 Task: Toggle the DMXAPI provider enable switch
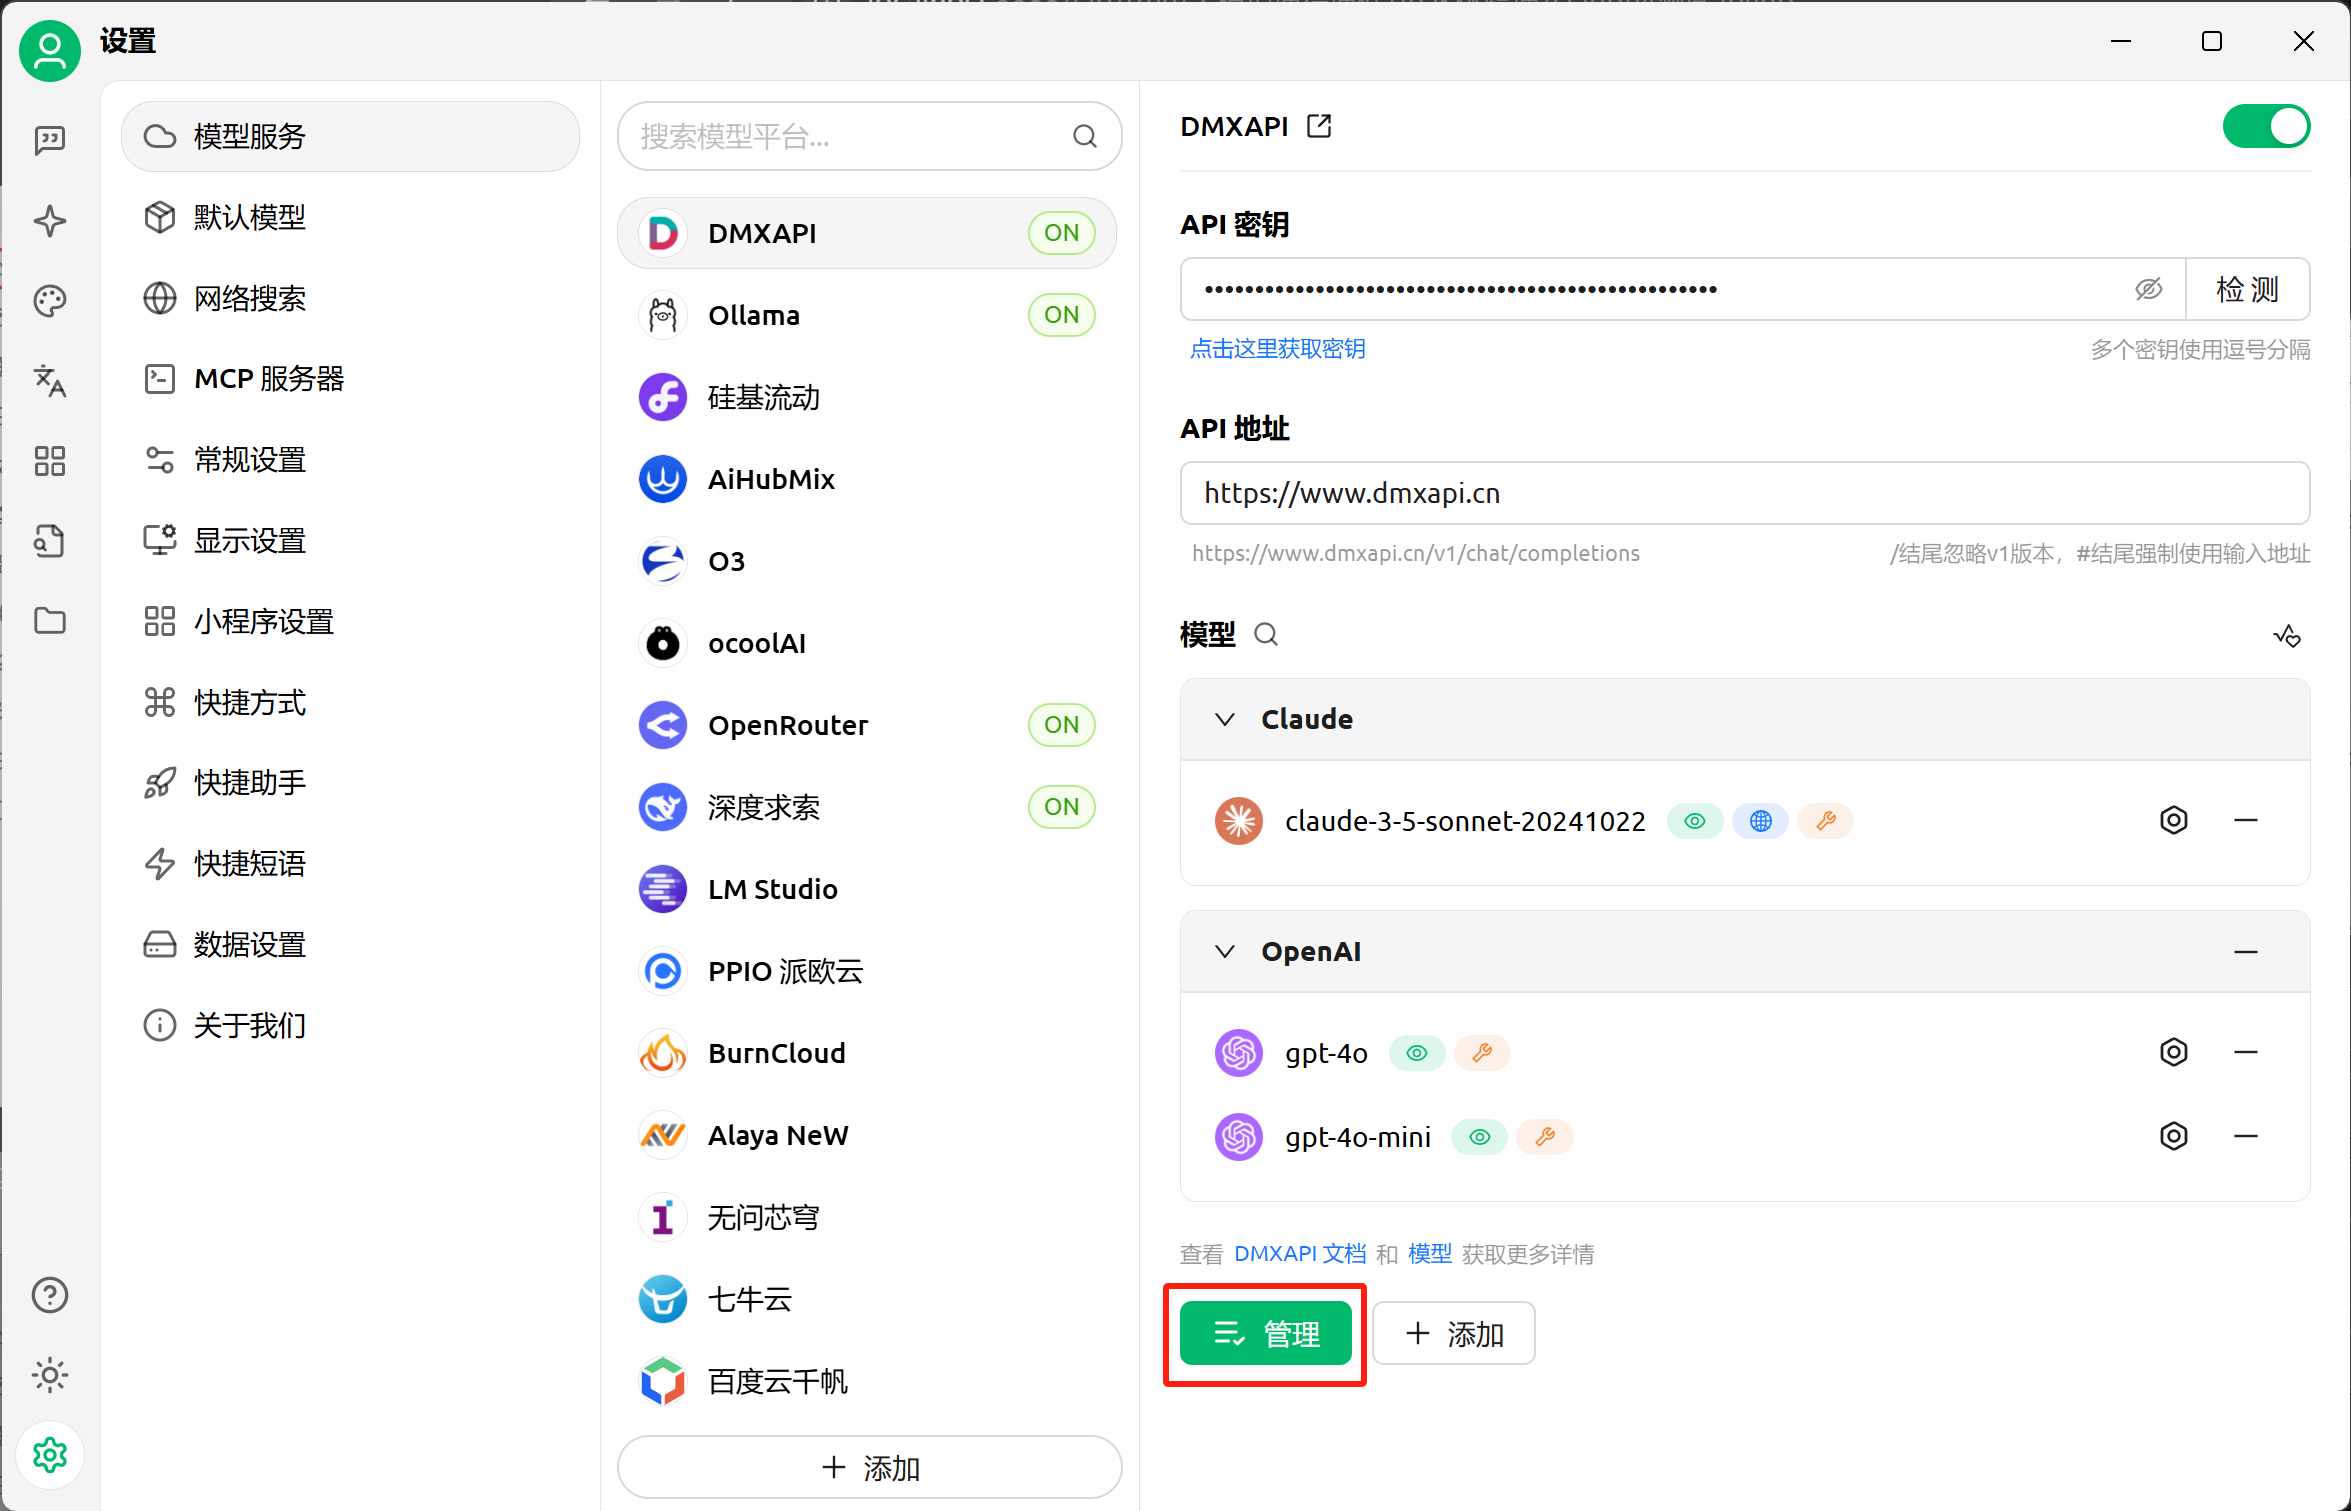pyautogui.click(x=2266, y=127)
